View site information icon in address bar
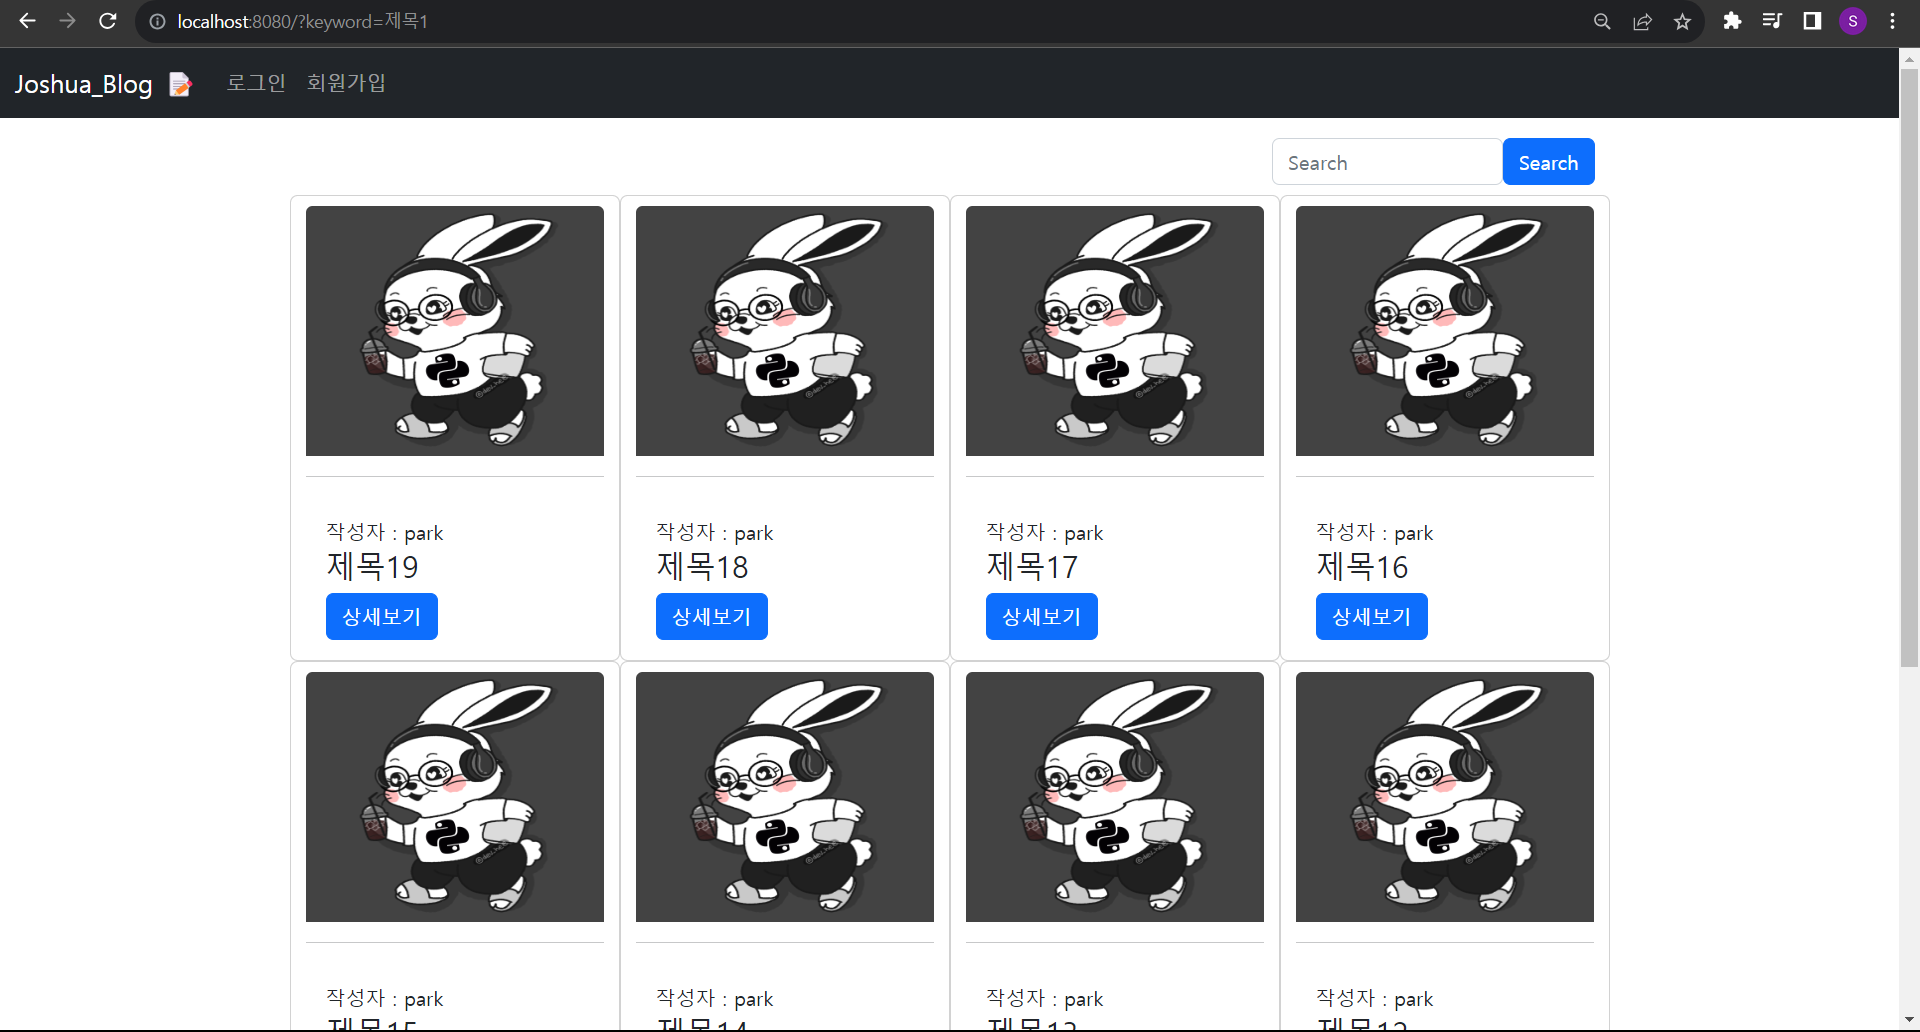Image resolution: width=1920 pixels, height=1032 pixels. click(157, 21)
